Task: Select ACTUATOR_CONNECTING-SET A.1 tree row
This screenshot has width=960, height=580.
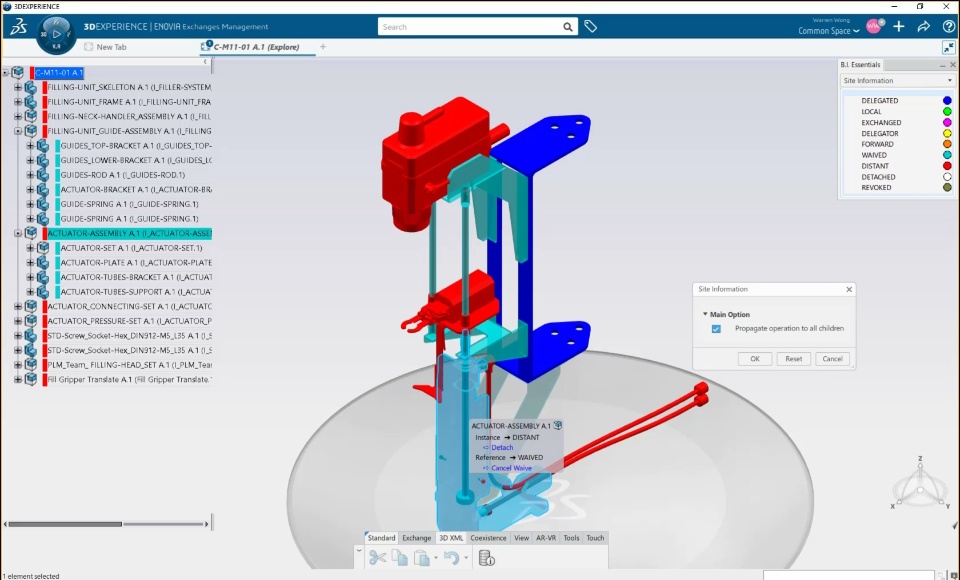Action: pyautogui.click(x=129, y=306)
